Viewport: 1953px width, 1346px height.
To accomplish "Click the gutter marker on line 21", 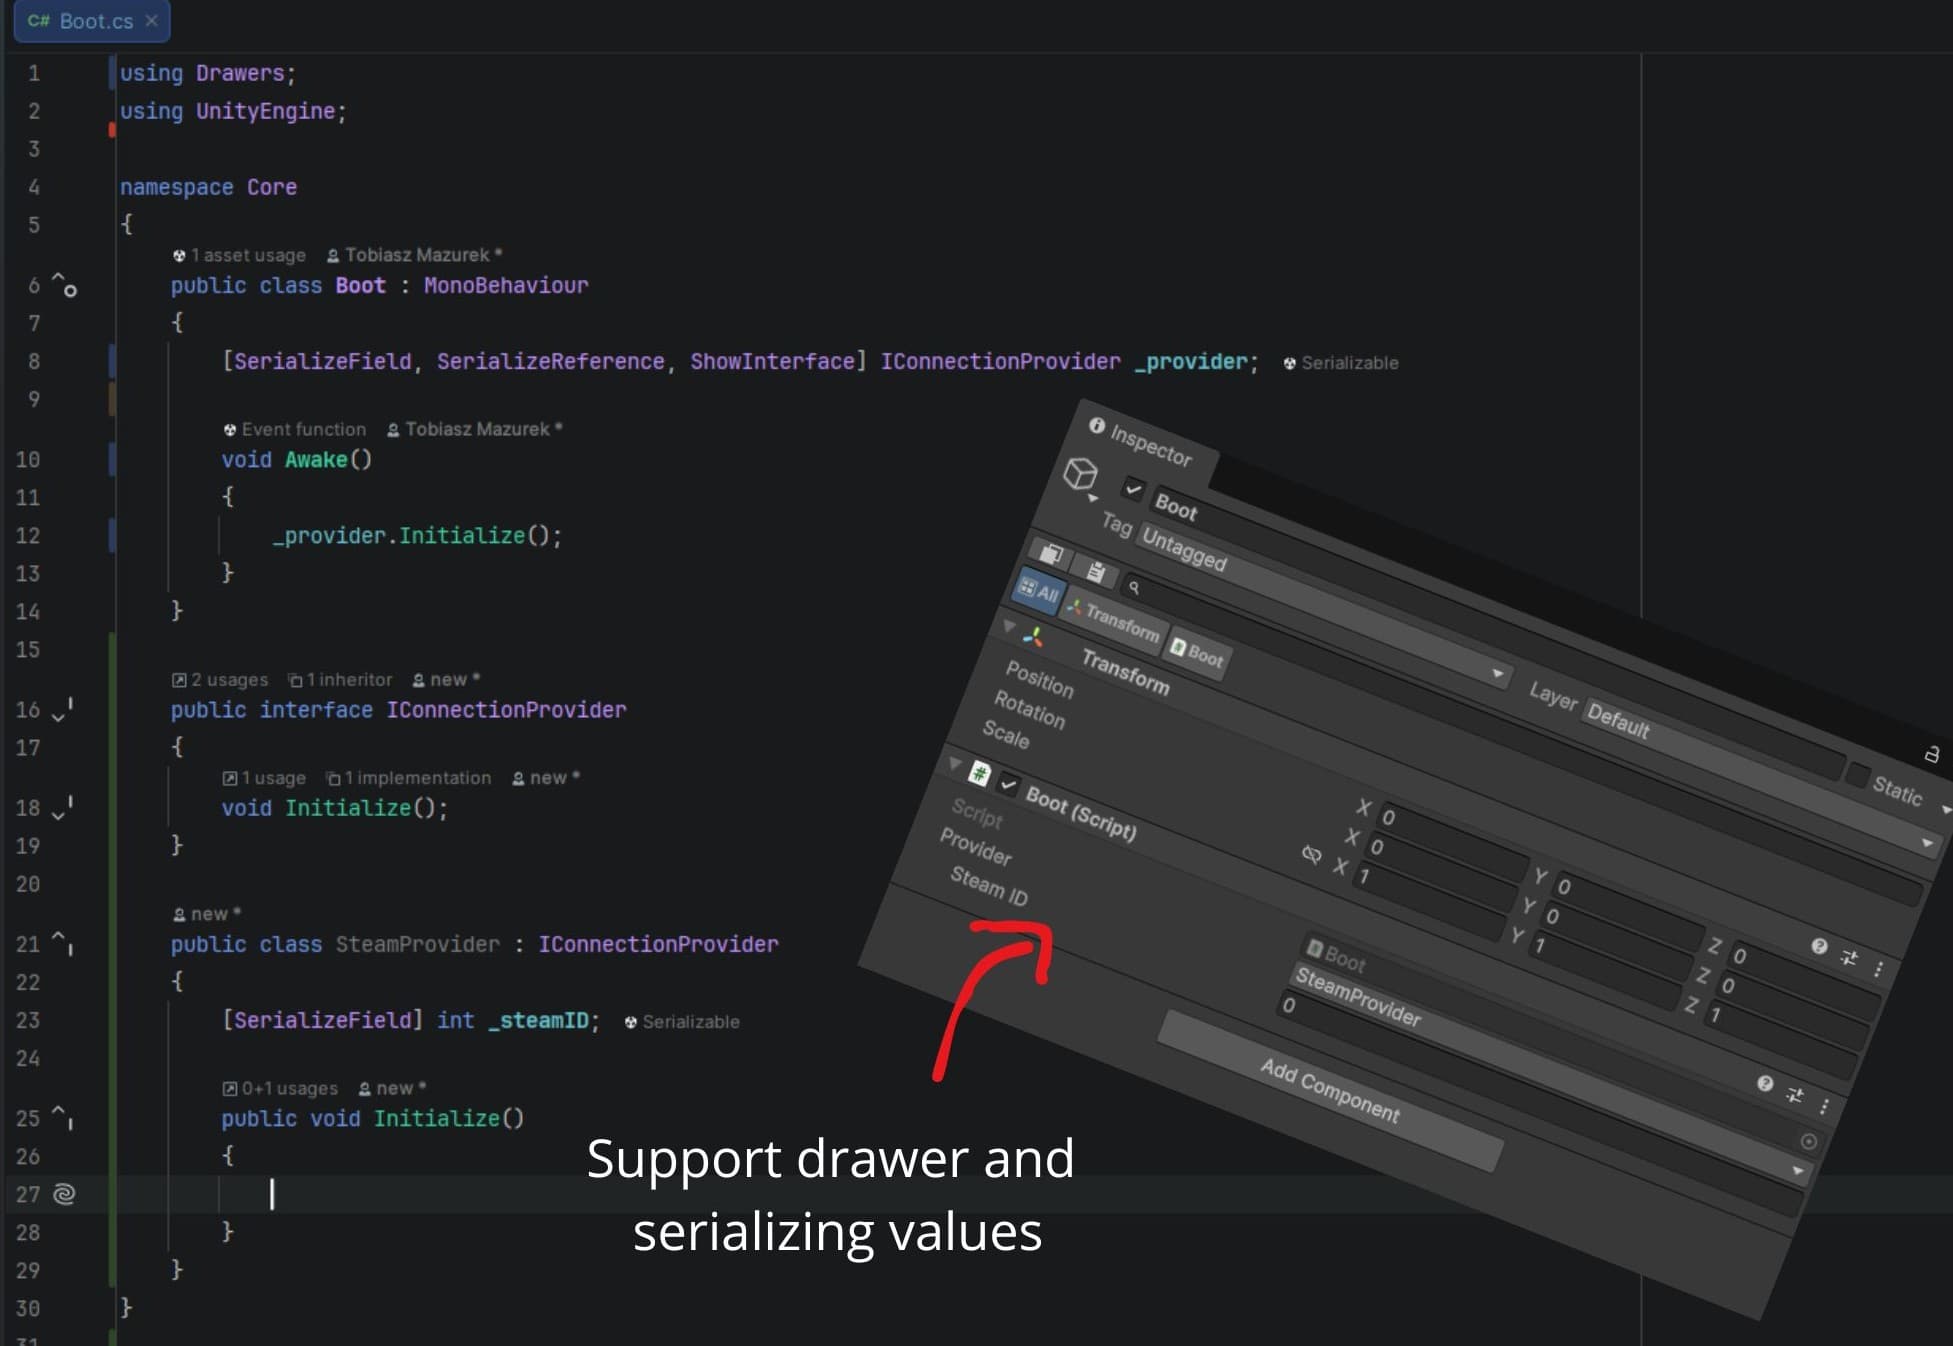I will point(62,943).
